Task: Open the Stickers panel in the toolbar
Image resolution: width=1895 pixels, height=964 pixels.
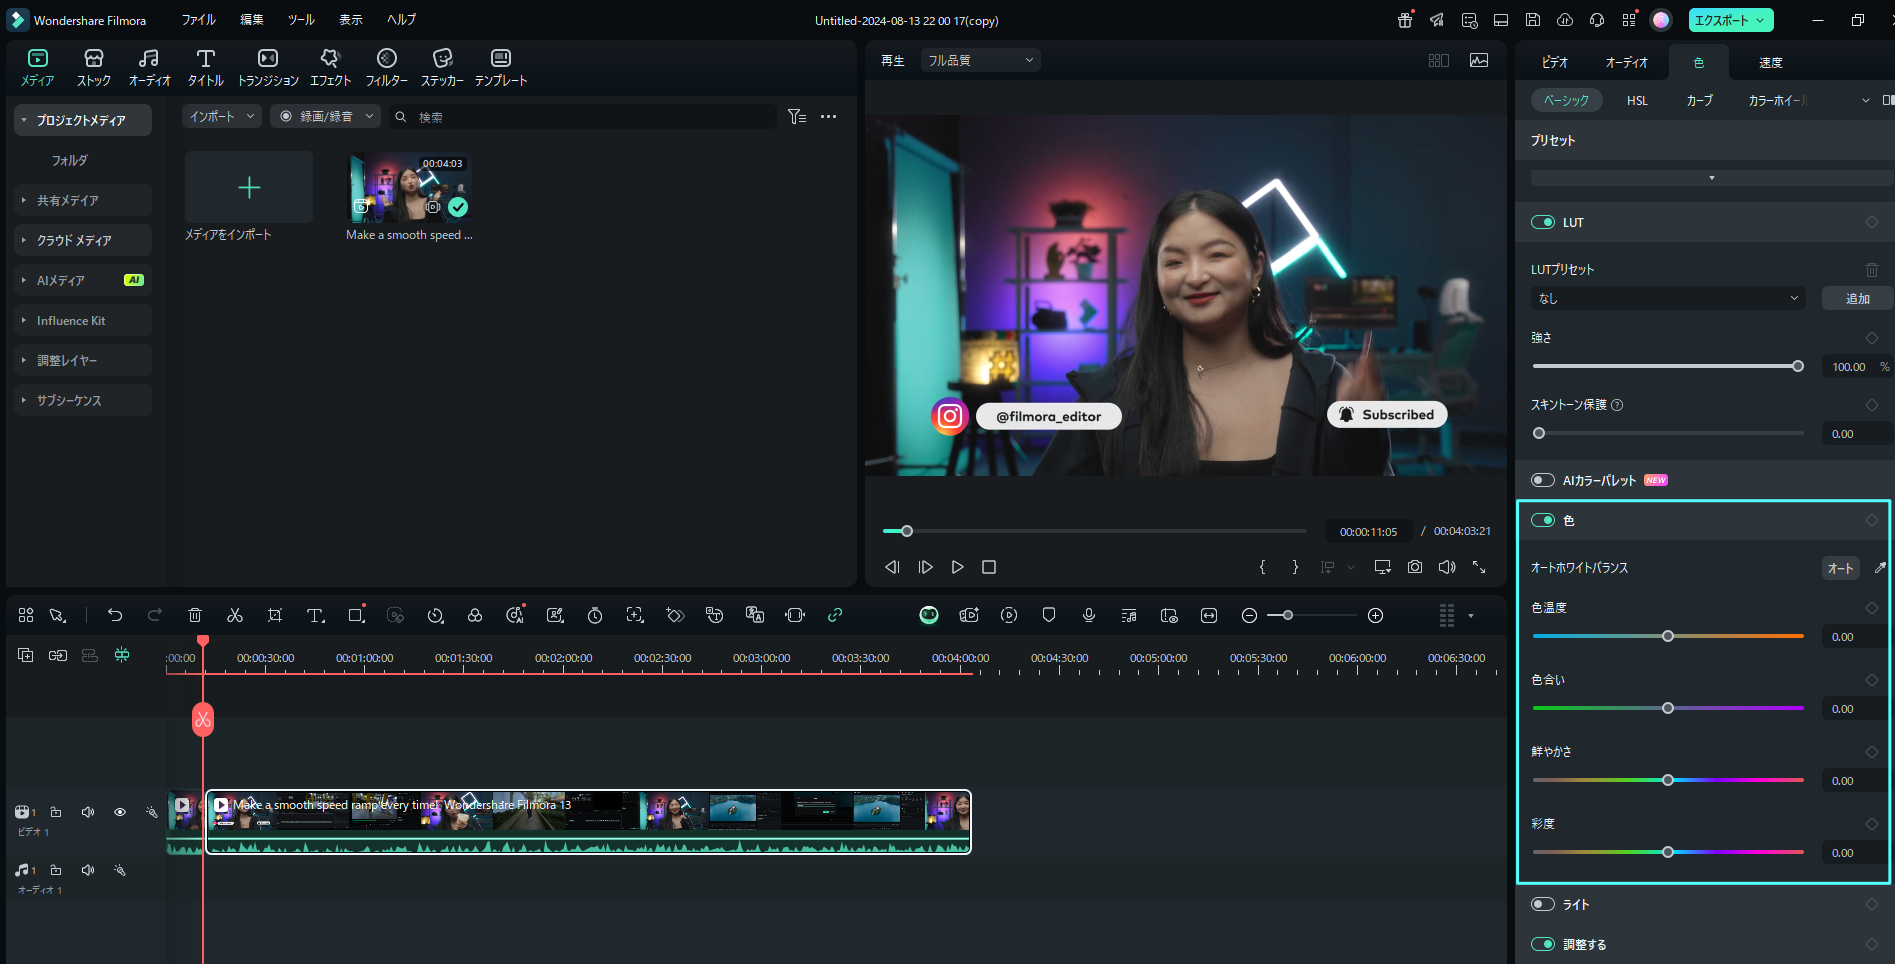Action: tap(442, 66)
